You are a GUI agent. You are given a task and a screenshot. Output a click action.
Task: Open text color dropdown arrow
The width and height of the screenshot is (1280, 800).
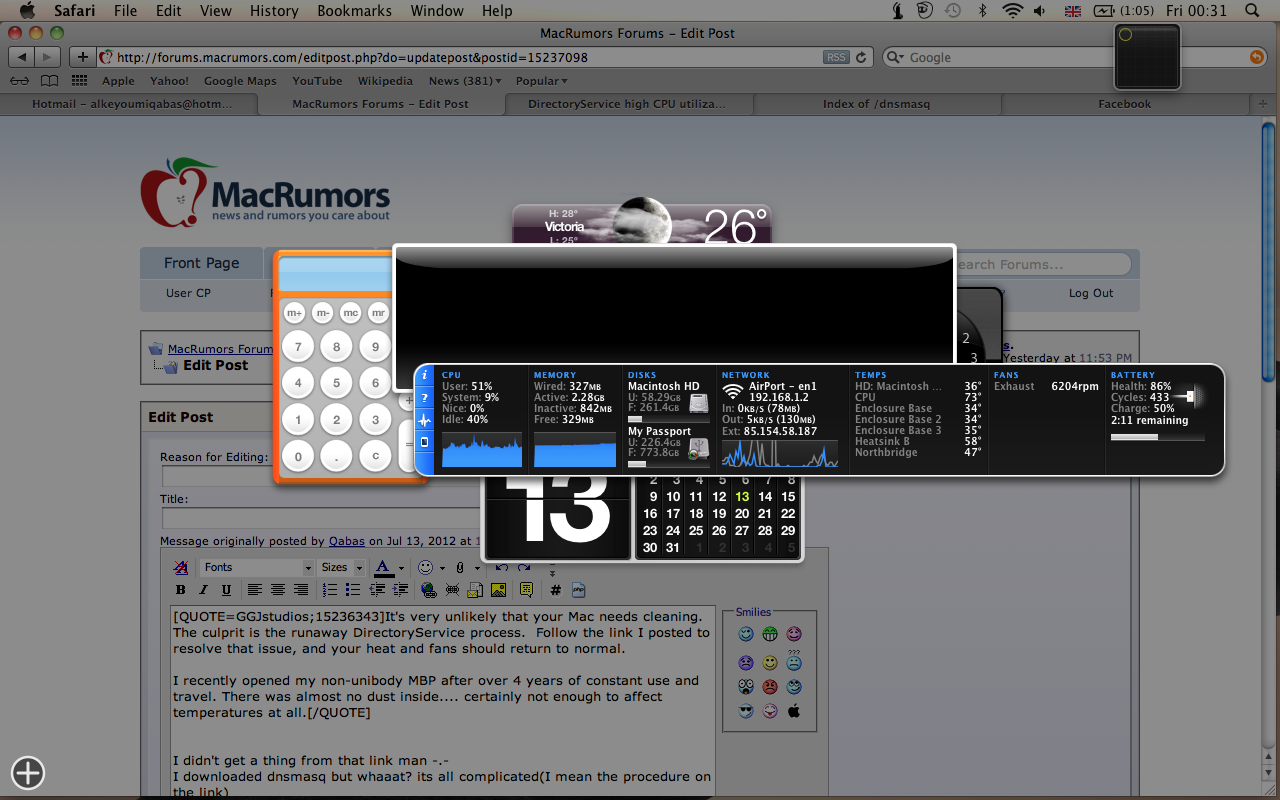coord(401,568)
